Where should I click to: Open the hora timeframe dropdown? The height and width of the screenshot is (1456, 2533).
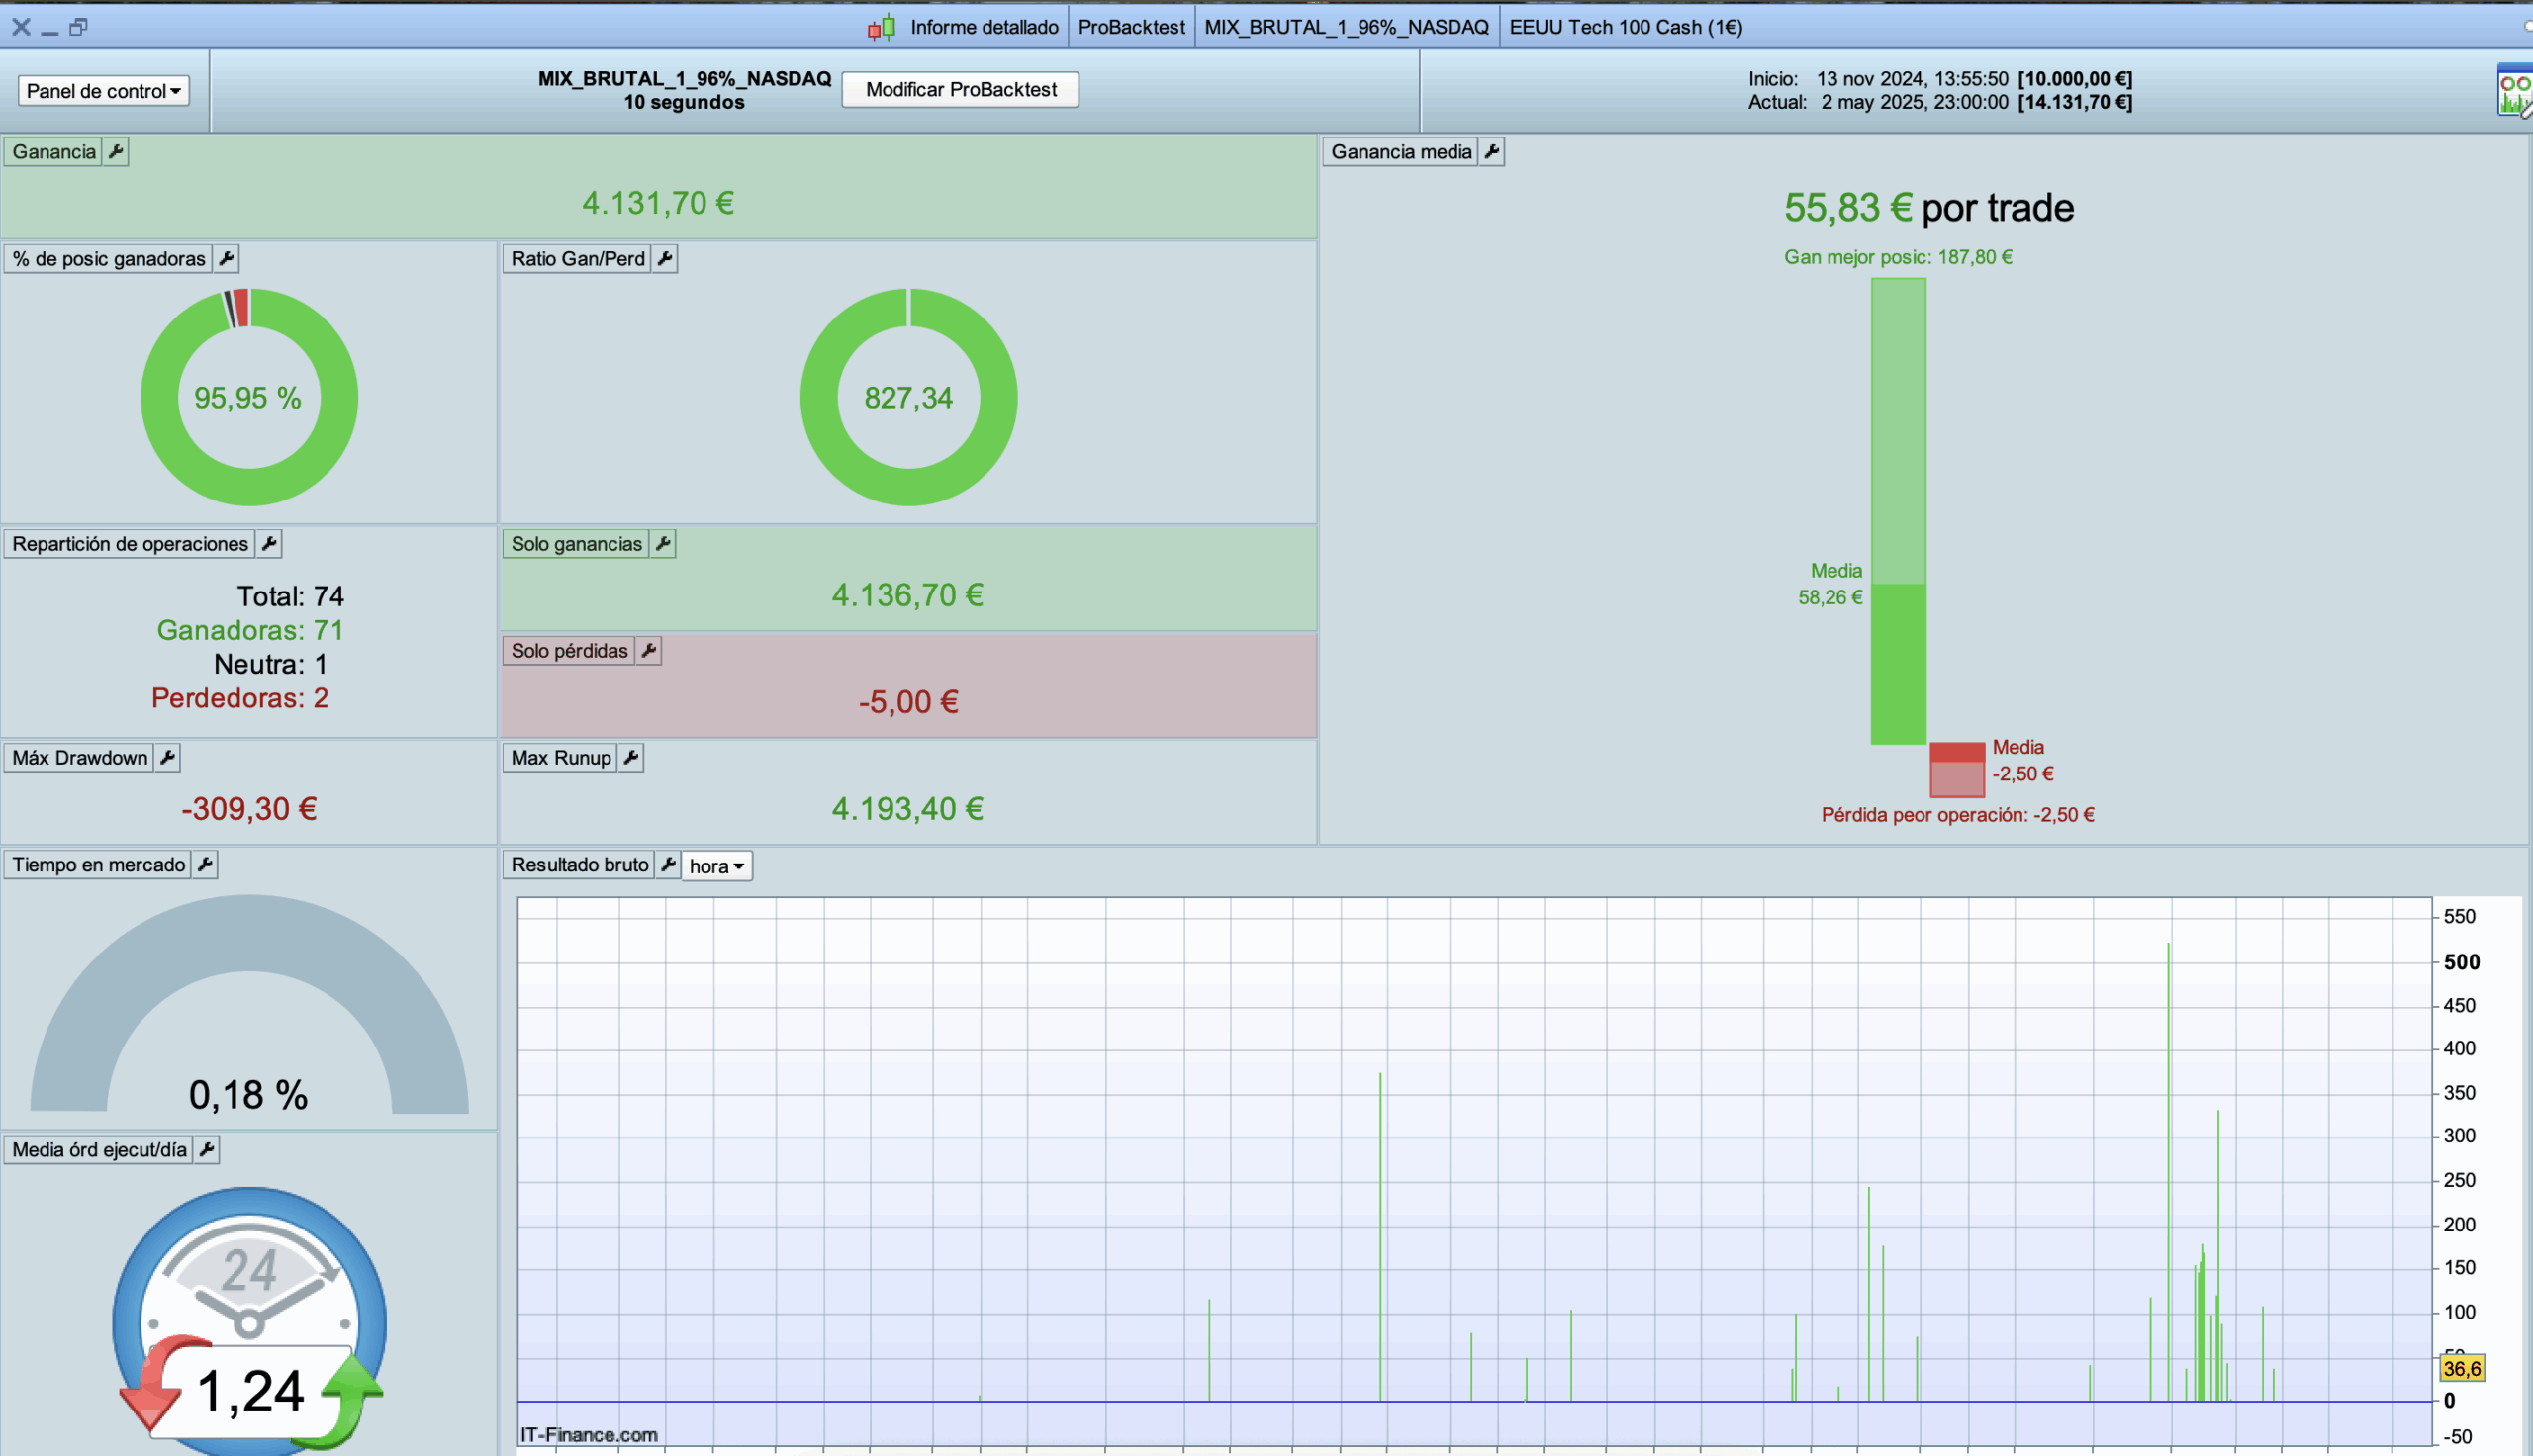716,866
